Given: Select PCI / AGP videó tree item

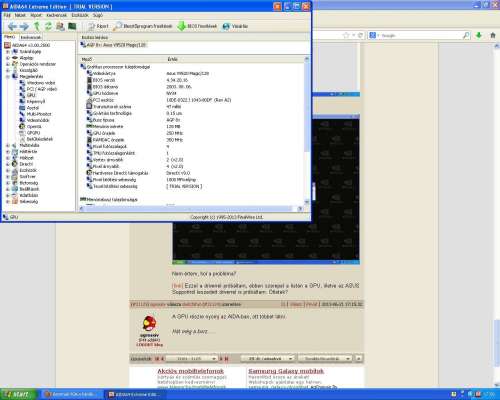Looking at the screenshot, I should coord(38,89).
